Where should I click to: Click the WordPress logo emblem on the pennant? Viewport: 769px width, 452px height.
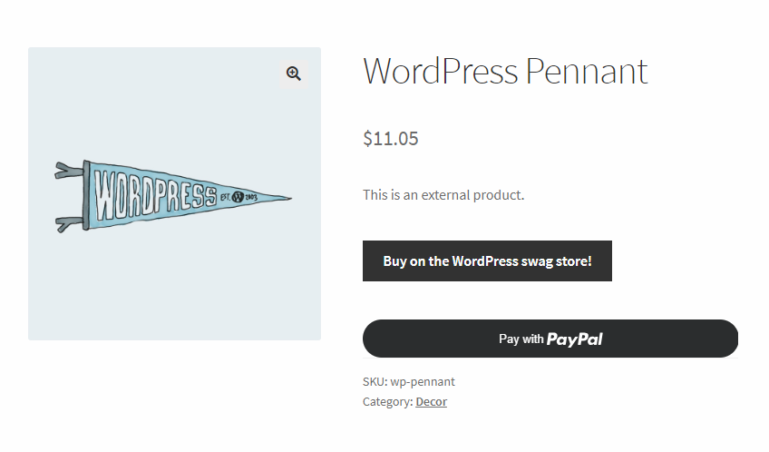[x=237, y=196]
